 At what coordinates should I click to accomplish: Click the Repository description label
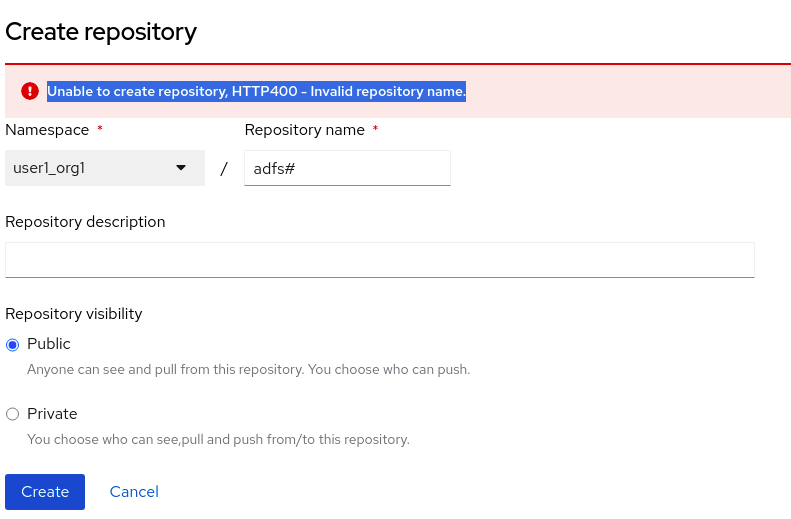tap(85, 222)
